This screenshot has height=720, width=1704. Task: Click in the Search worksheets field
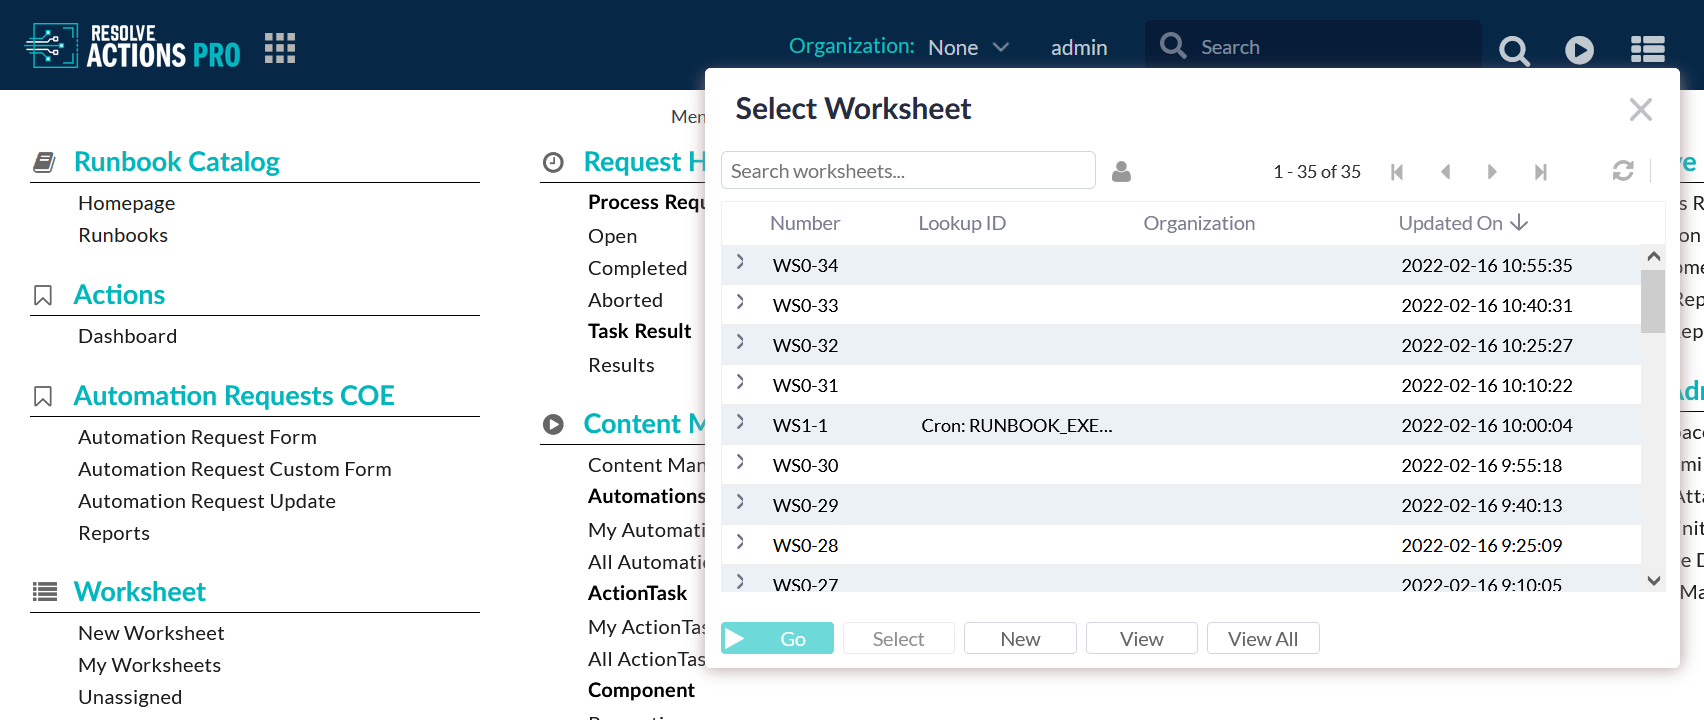point(907,171)
